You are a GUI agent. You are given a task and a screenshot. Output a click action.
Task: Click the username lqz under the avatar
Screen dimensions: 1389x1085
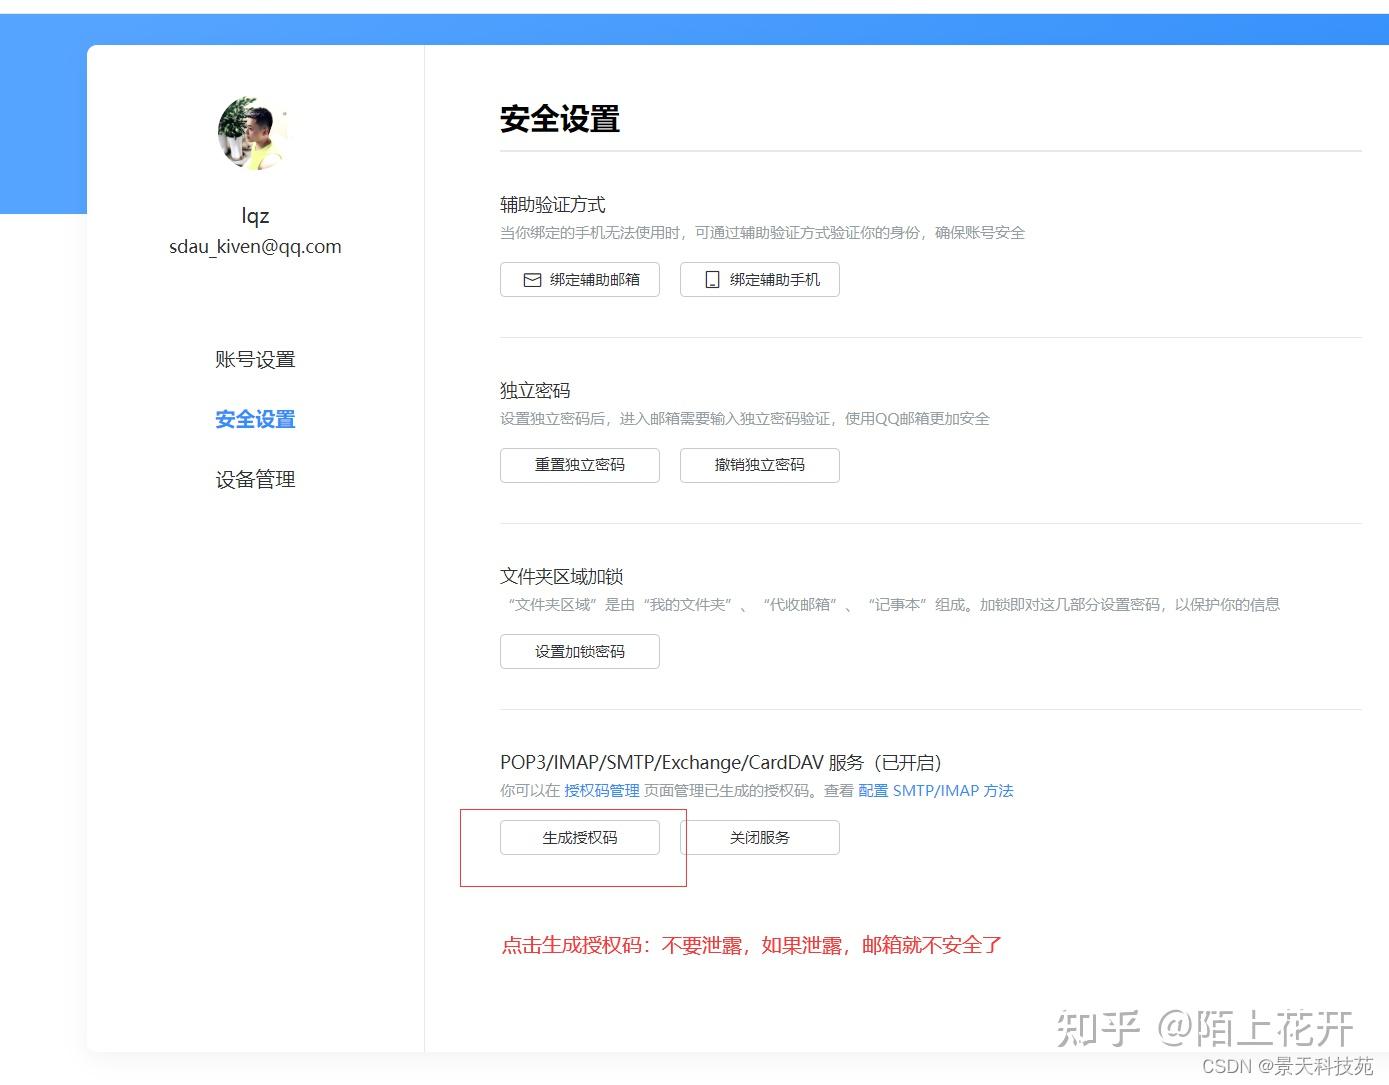pyautogui.click(x=255, y=214)
